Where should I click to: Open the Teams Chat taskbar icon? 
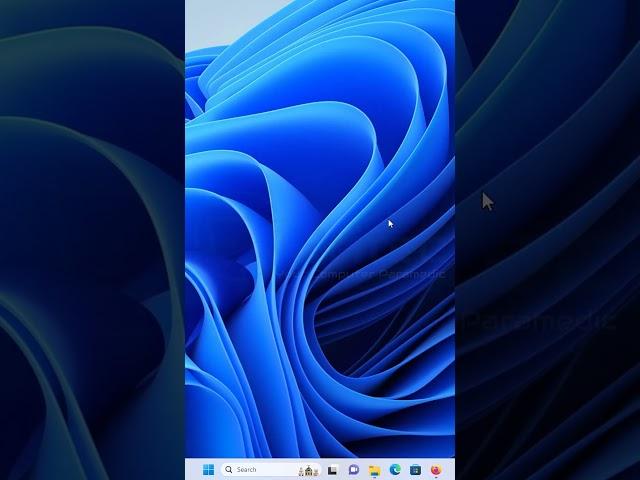(x=353, y=470)
